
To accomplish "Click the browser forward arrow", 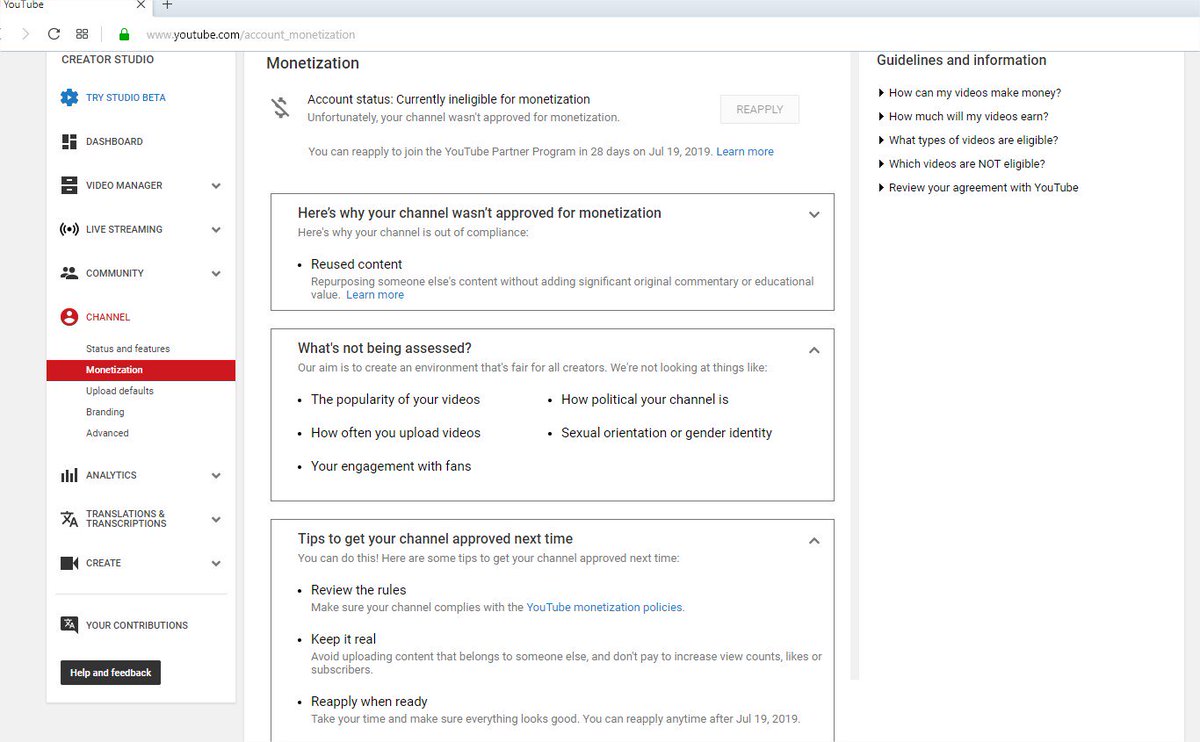I will point(25,34).
